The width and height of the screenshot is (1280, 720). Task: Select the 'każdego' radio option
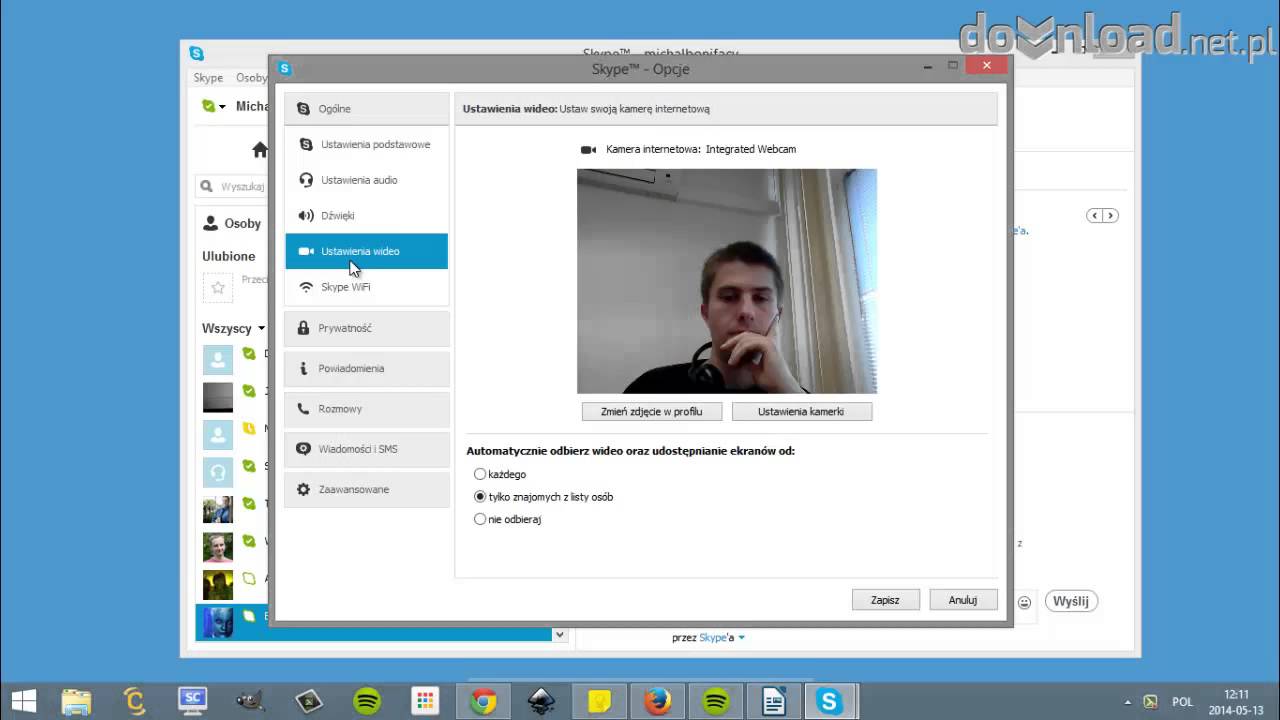point(480,474)
